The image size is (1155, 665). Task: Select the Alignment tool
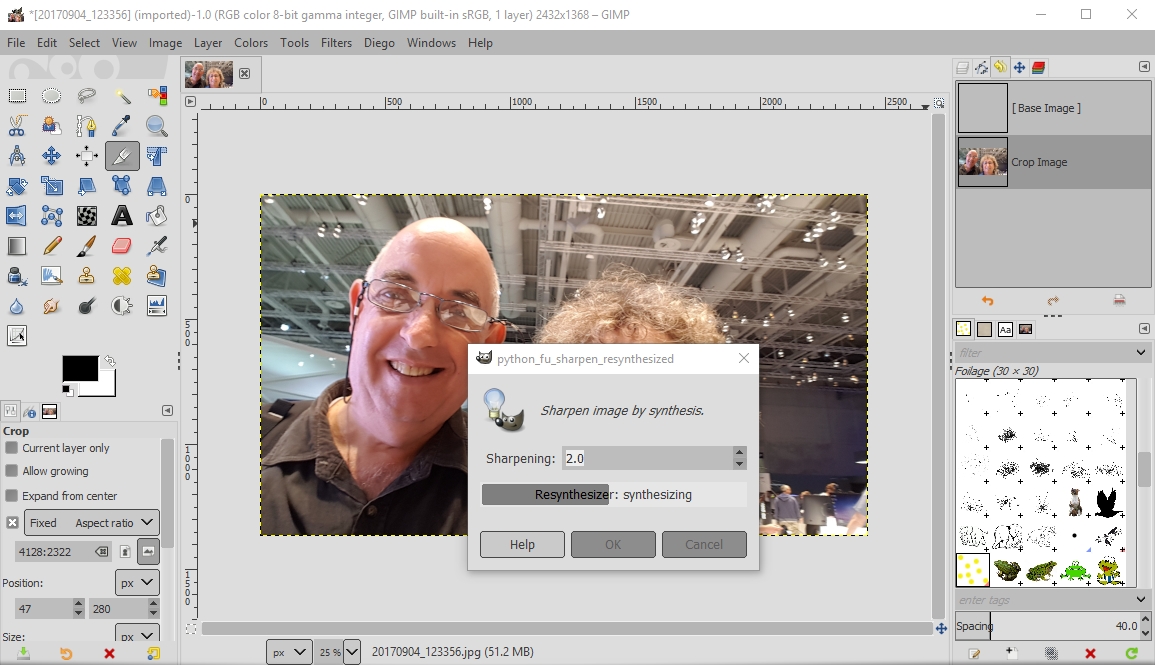86,156
